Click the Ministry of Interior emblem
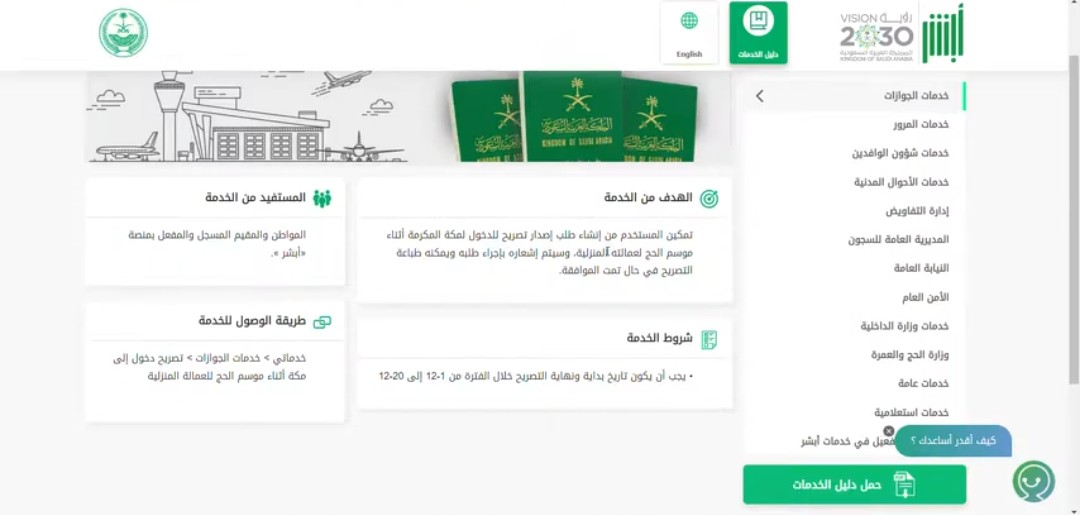The height and width of the screenshot is (515, 1080). click(x=123, y=32)
